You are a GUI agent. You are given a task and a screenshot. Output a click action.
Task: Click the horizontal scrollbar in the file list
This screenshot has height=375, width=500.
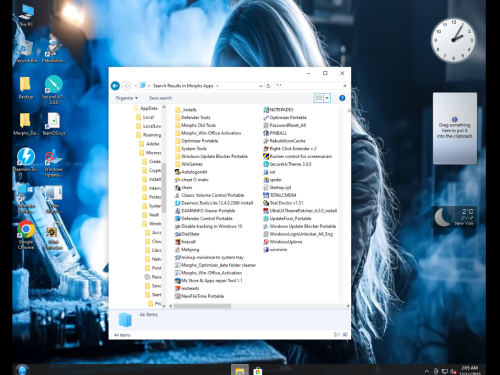(202, 306)
